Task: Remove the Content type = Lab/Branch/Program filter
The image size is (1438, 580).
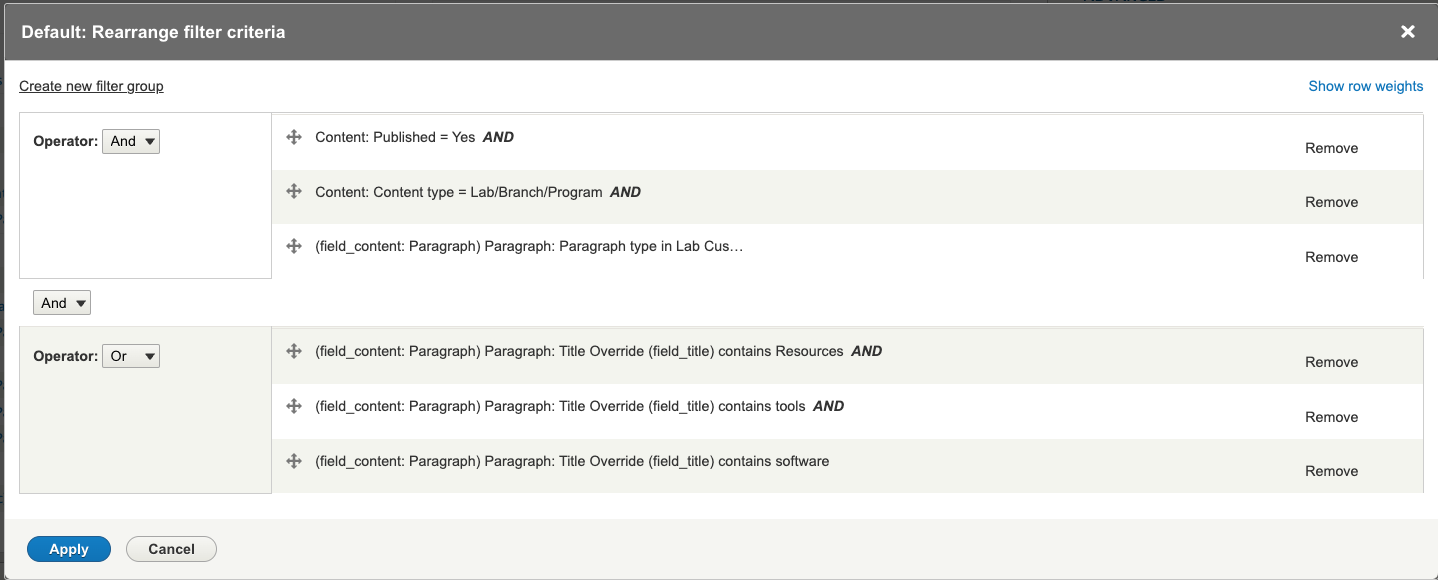Action: pyautogui.click(x=1331, y=202)
